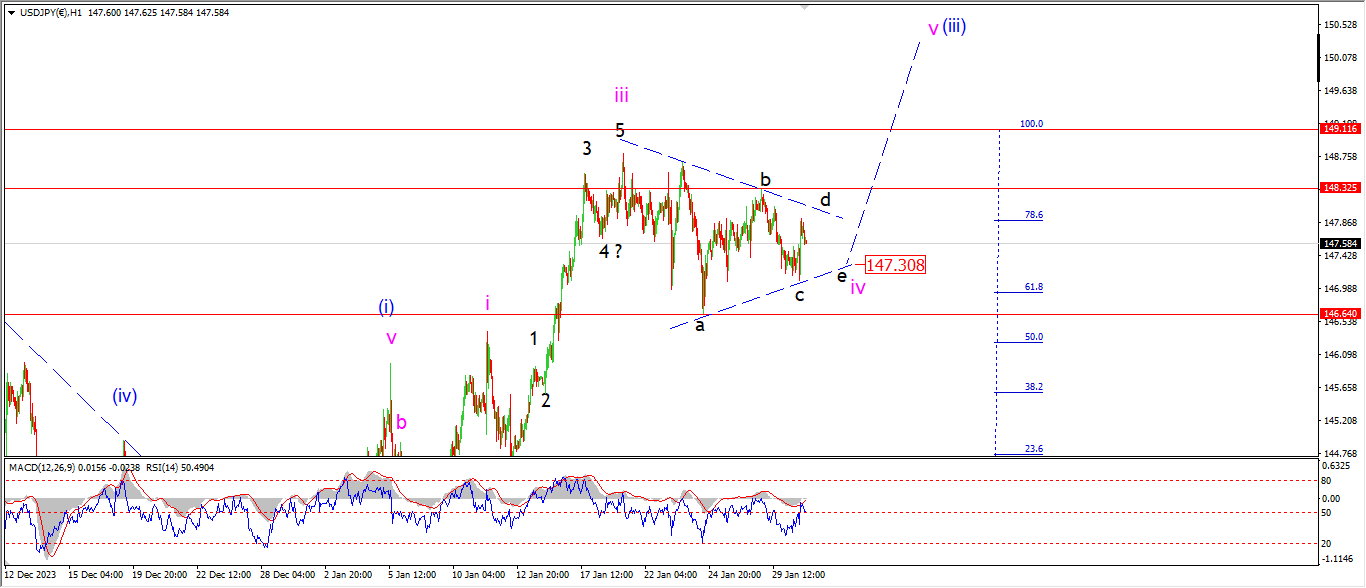1366x588 pixels.
Task: Click the blue '(iv)' wave label
Action: [124, 396]
